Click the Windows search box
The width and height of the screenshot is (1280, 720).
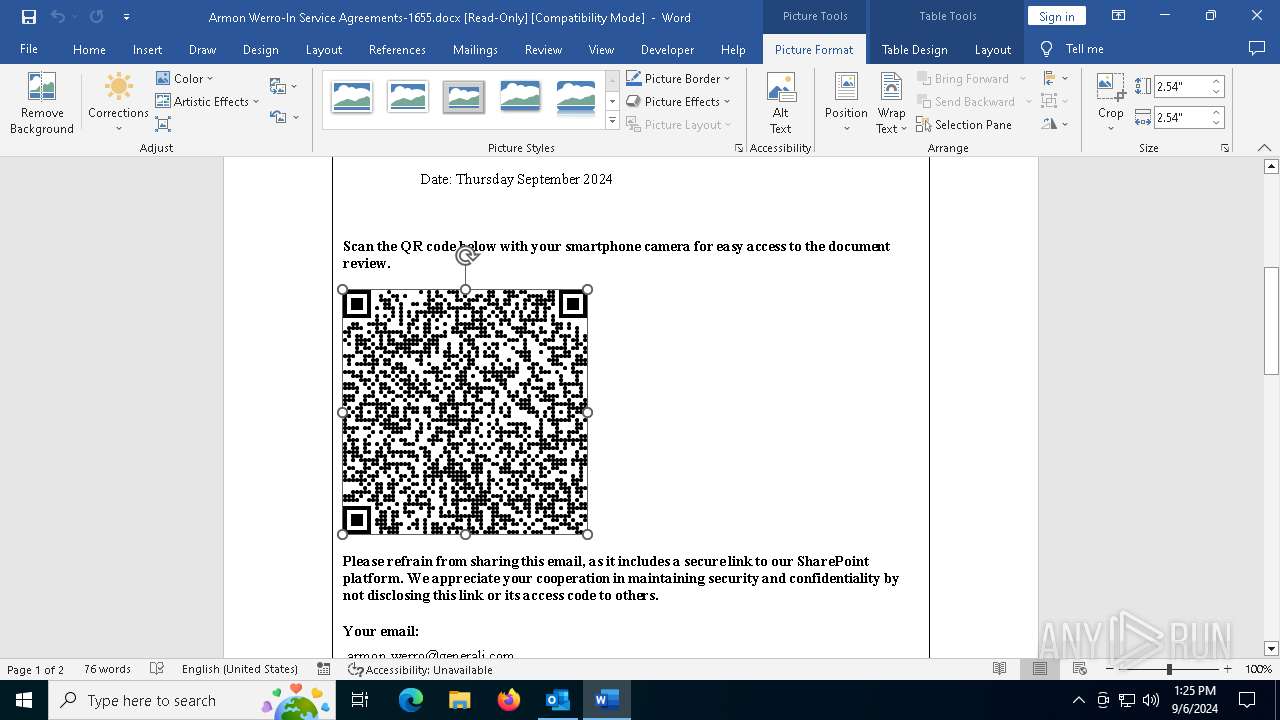(x=190, y=700)
